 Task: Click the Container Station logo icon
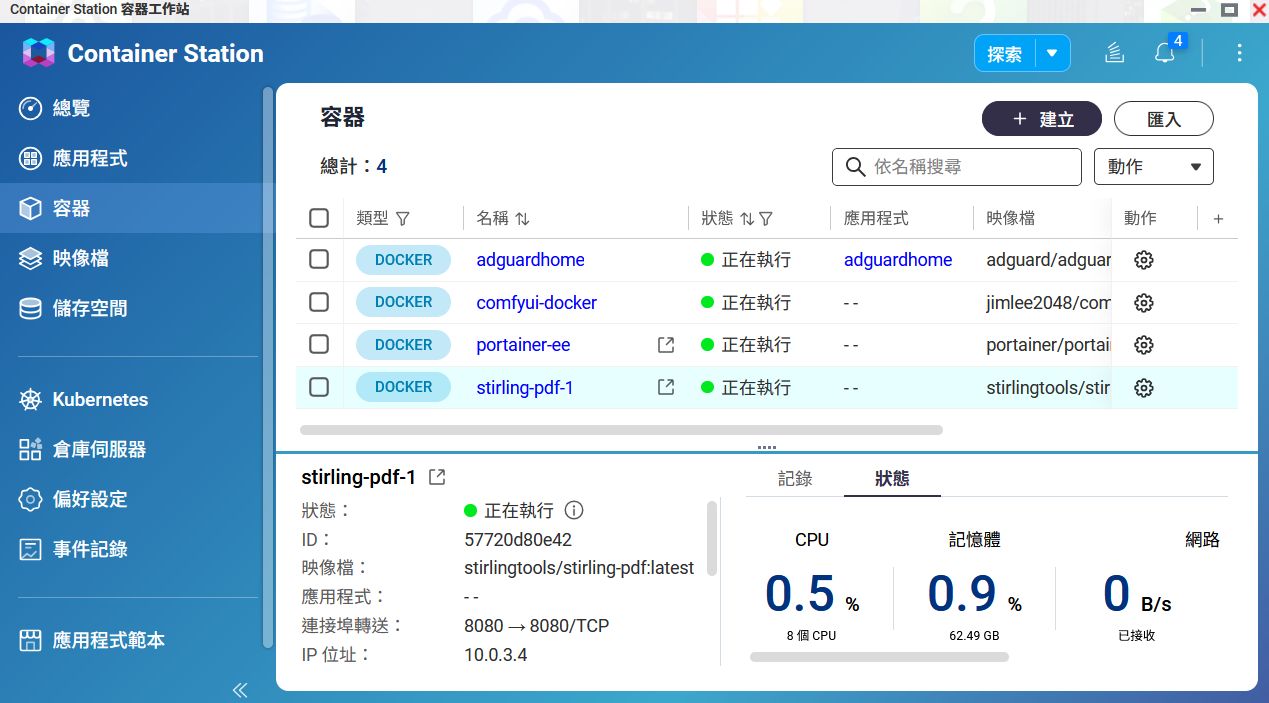tap(39, 53)
